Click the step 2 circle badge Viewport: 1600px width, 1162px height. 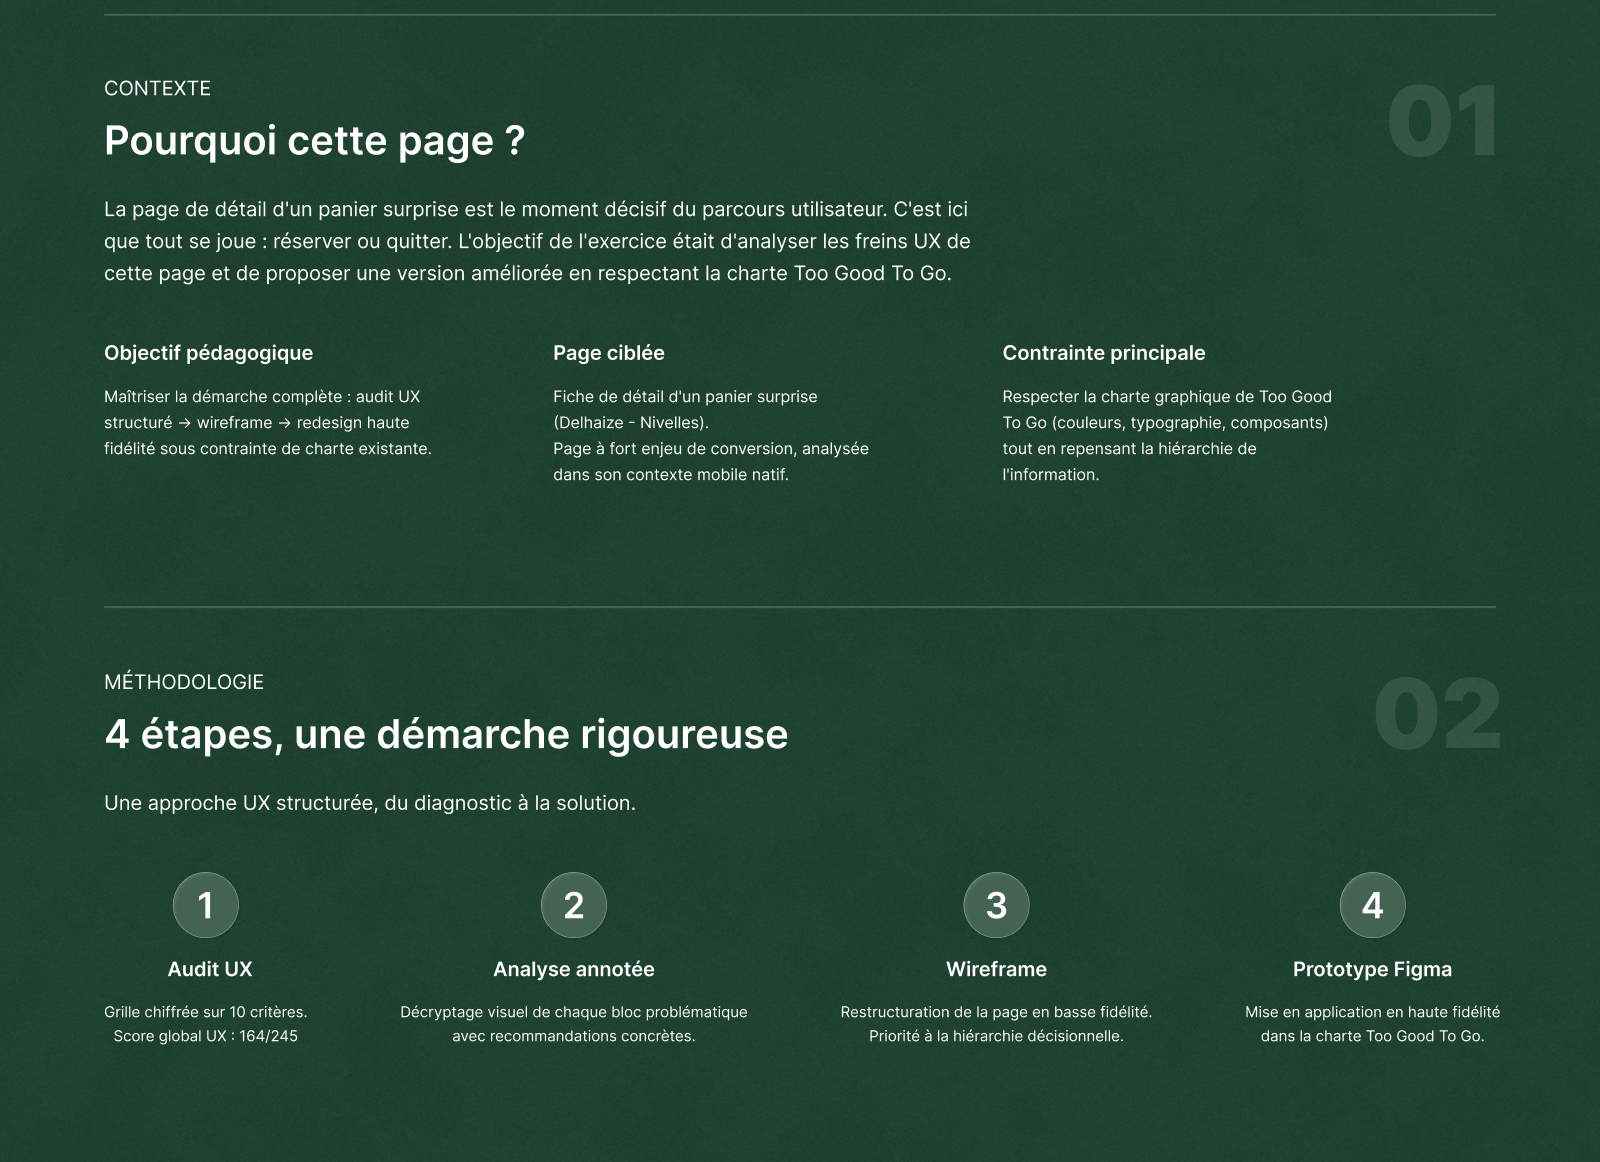pos(574,905)
